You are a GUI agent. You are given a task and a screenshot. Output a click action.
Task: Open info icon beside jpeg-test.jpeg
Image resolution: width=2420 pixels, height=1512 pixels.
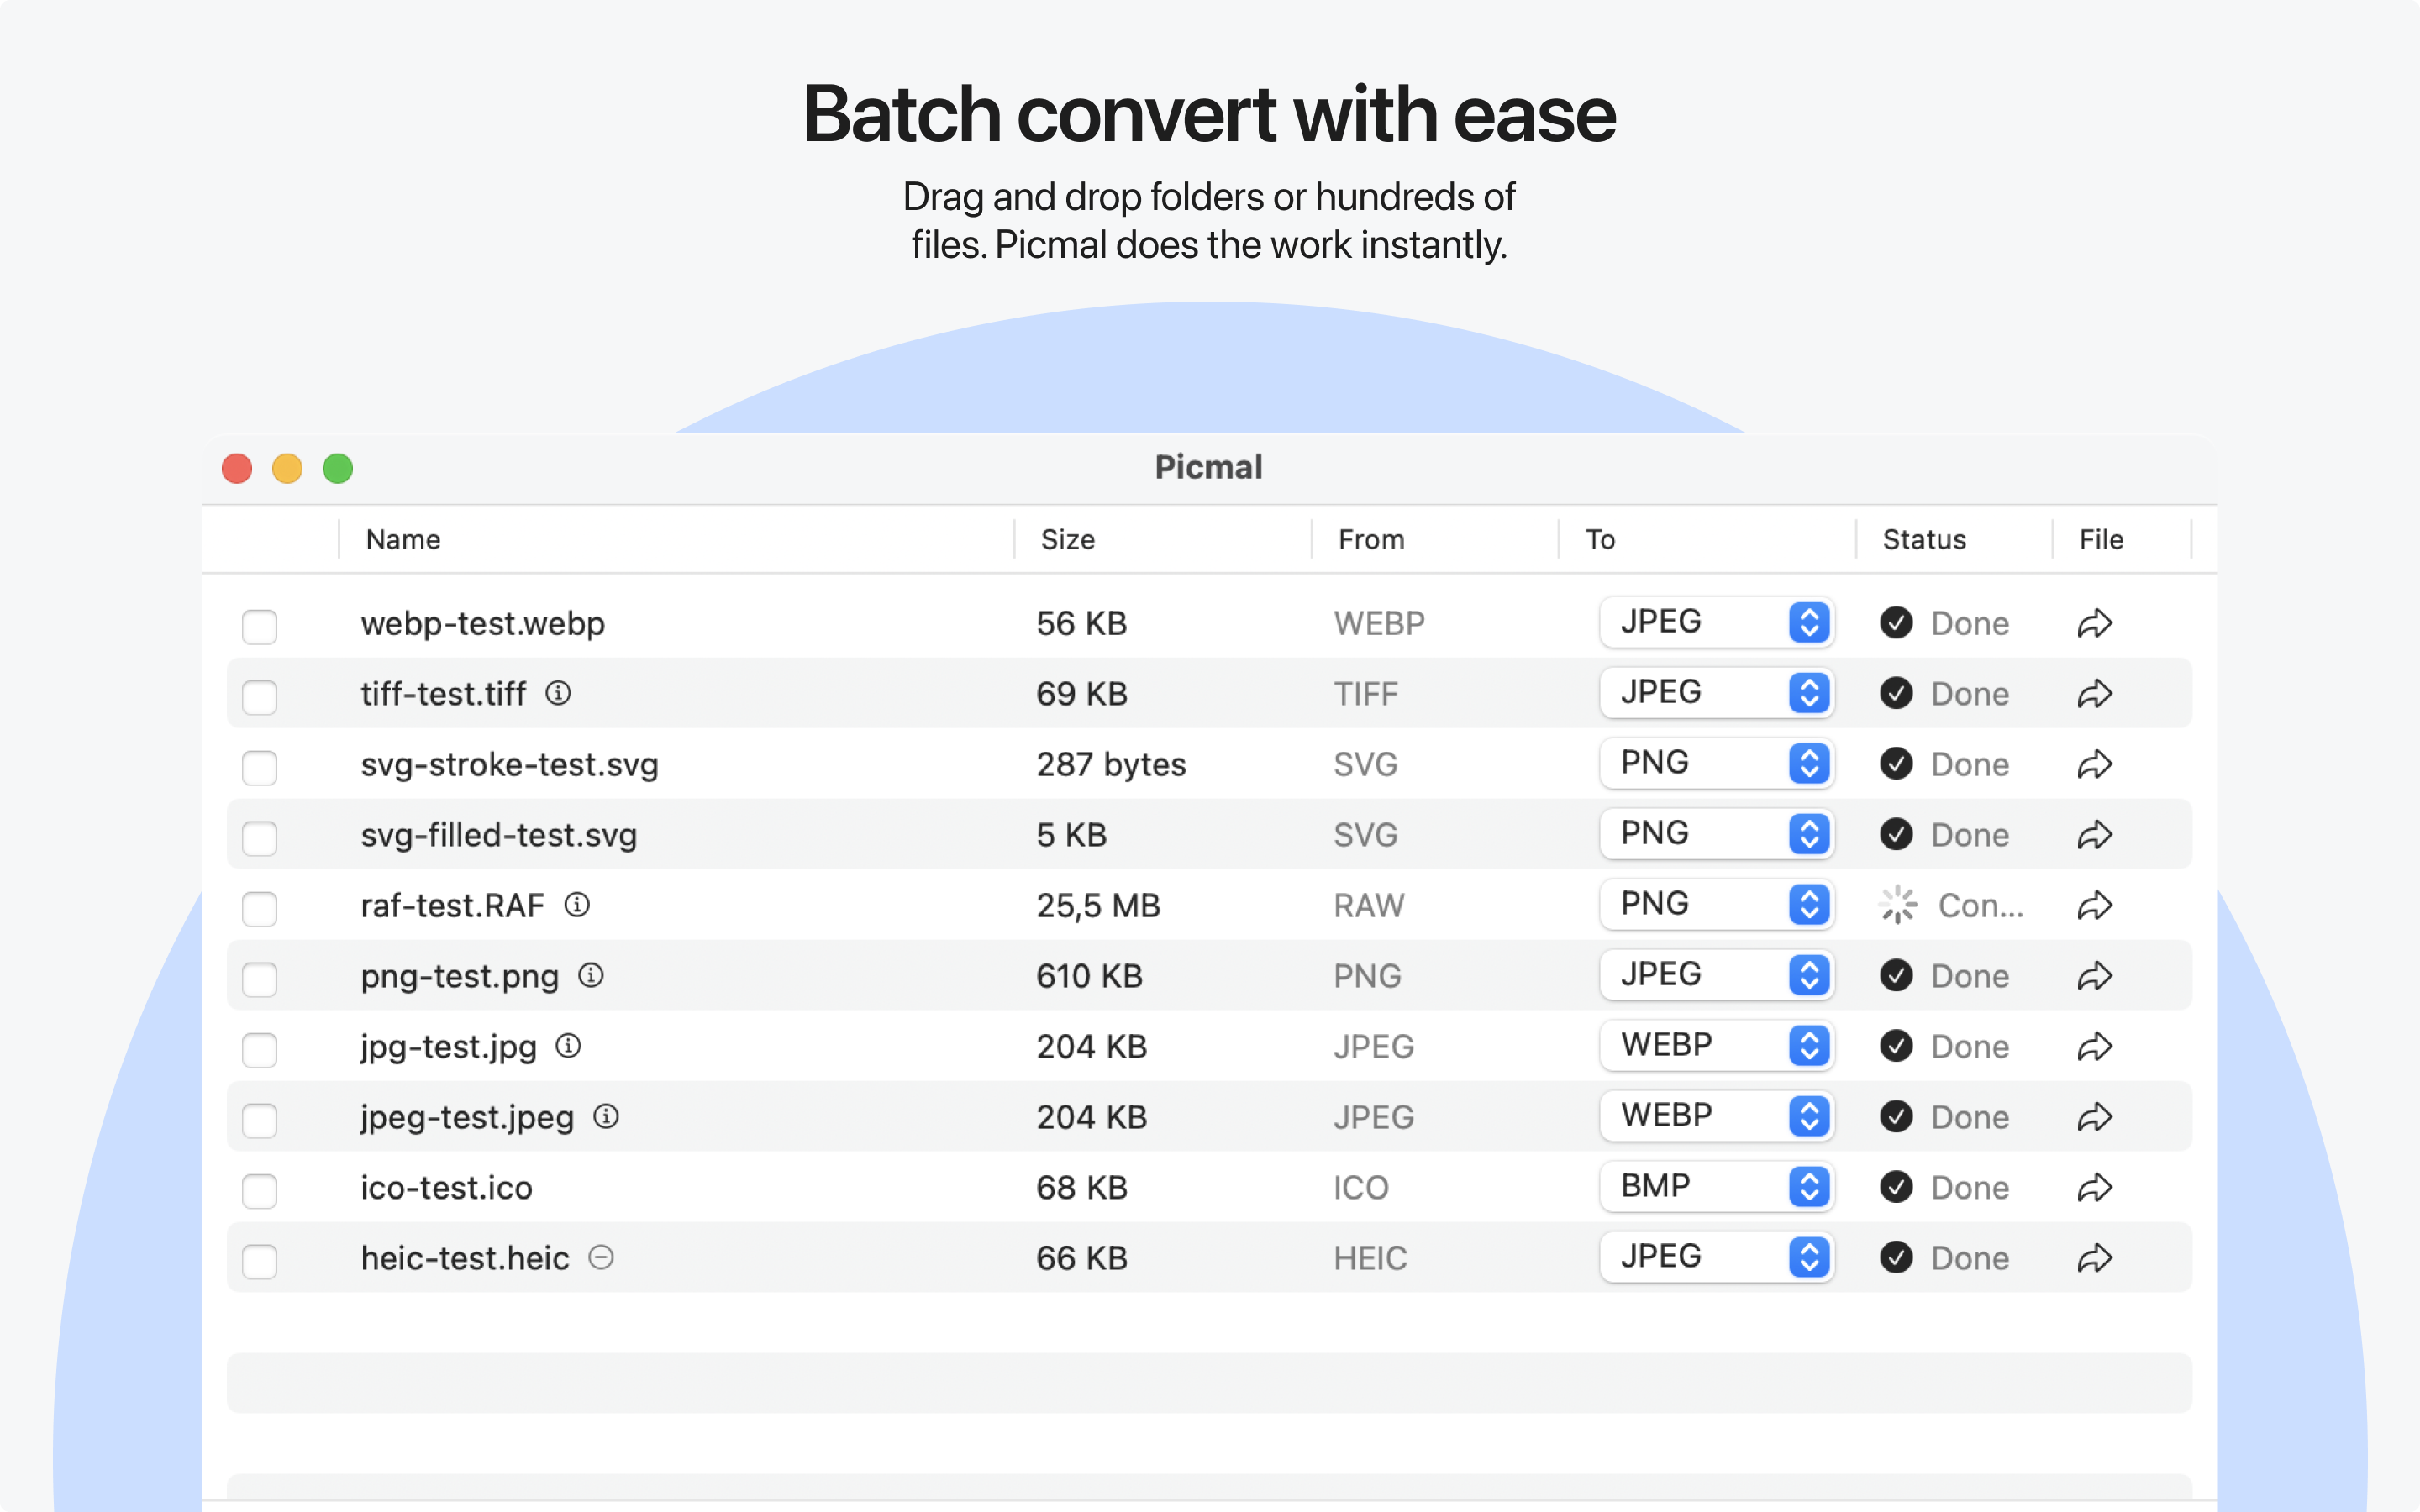point(606,1116)
